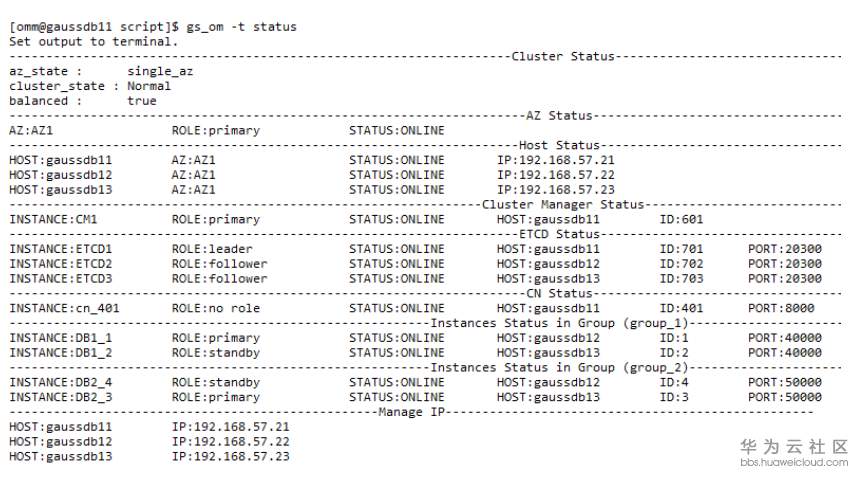Image resolution: width=862 pixels, height=477 pixels.
Task: Click the AZ Status section header
Action: 559,116
